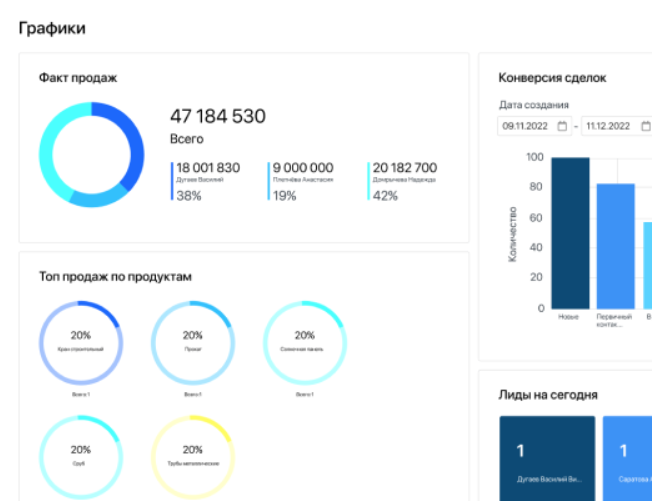Image resolution: width=652 pixels, height=501 pixels.
Task: Open the bottom-left cyan product ring
Action: point(81,457)
